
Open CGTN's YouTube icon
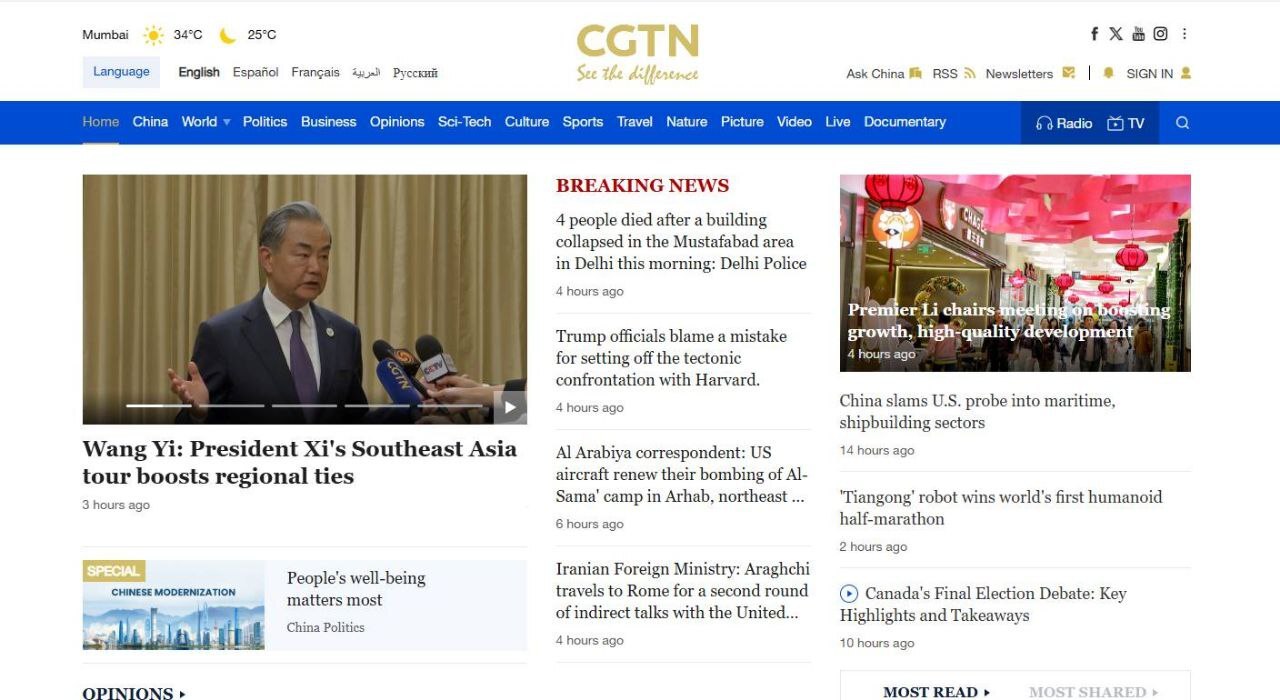pyautogui.click(x=1138, y=34)
